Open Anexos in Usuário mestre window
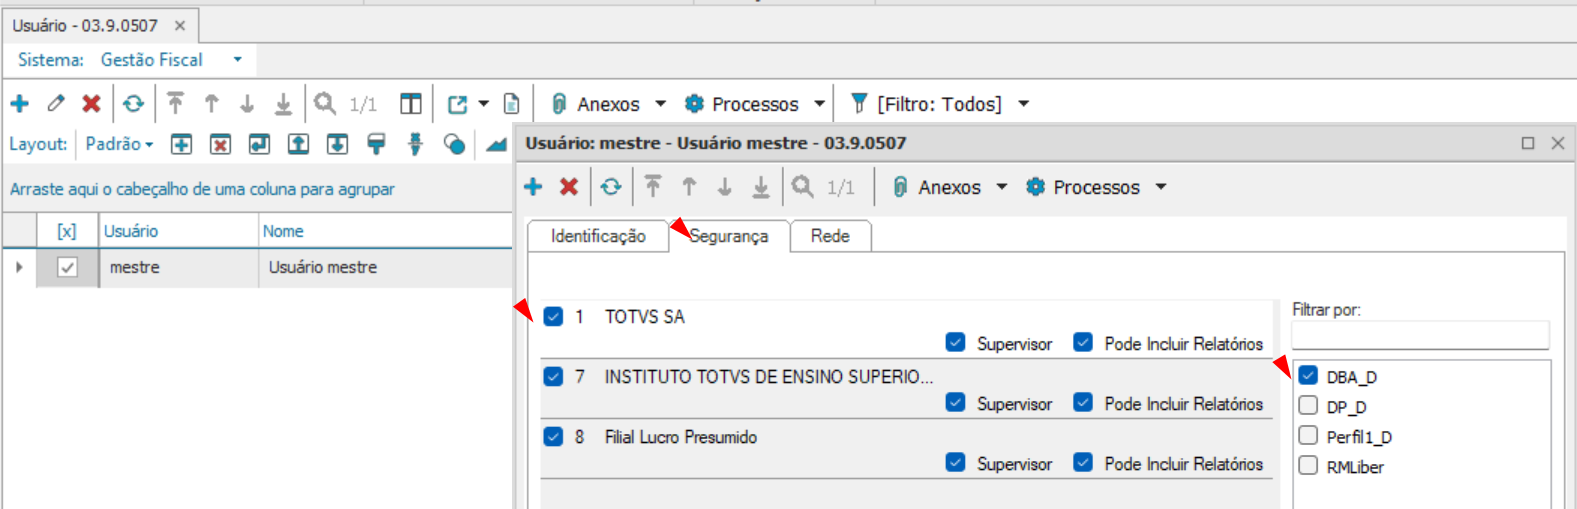The image size is (1577, 509). (949, 187)
